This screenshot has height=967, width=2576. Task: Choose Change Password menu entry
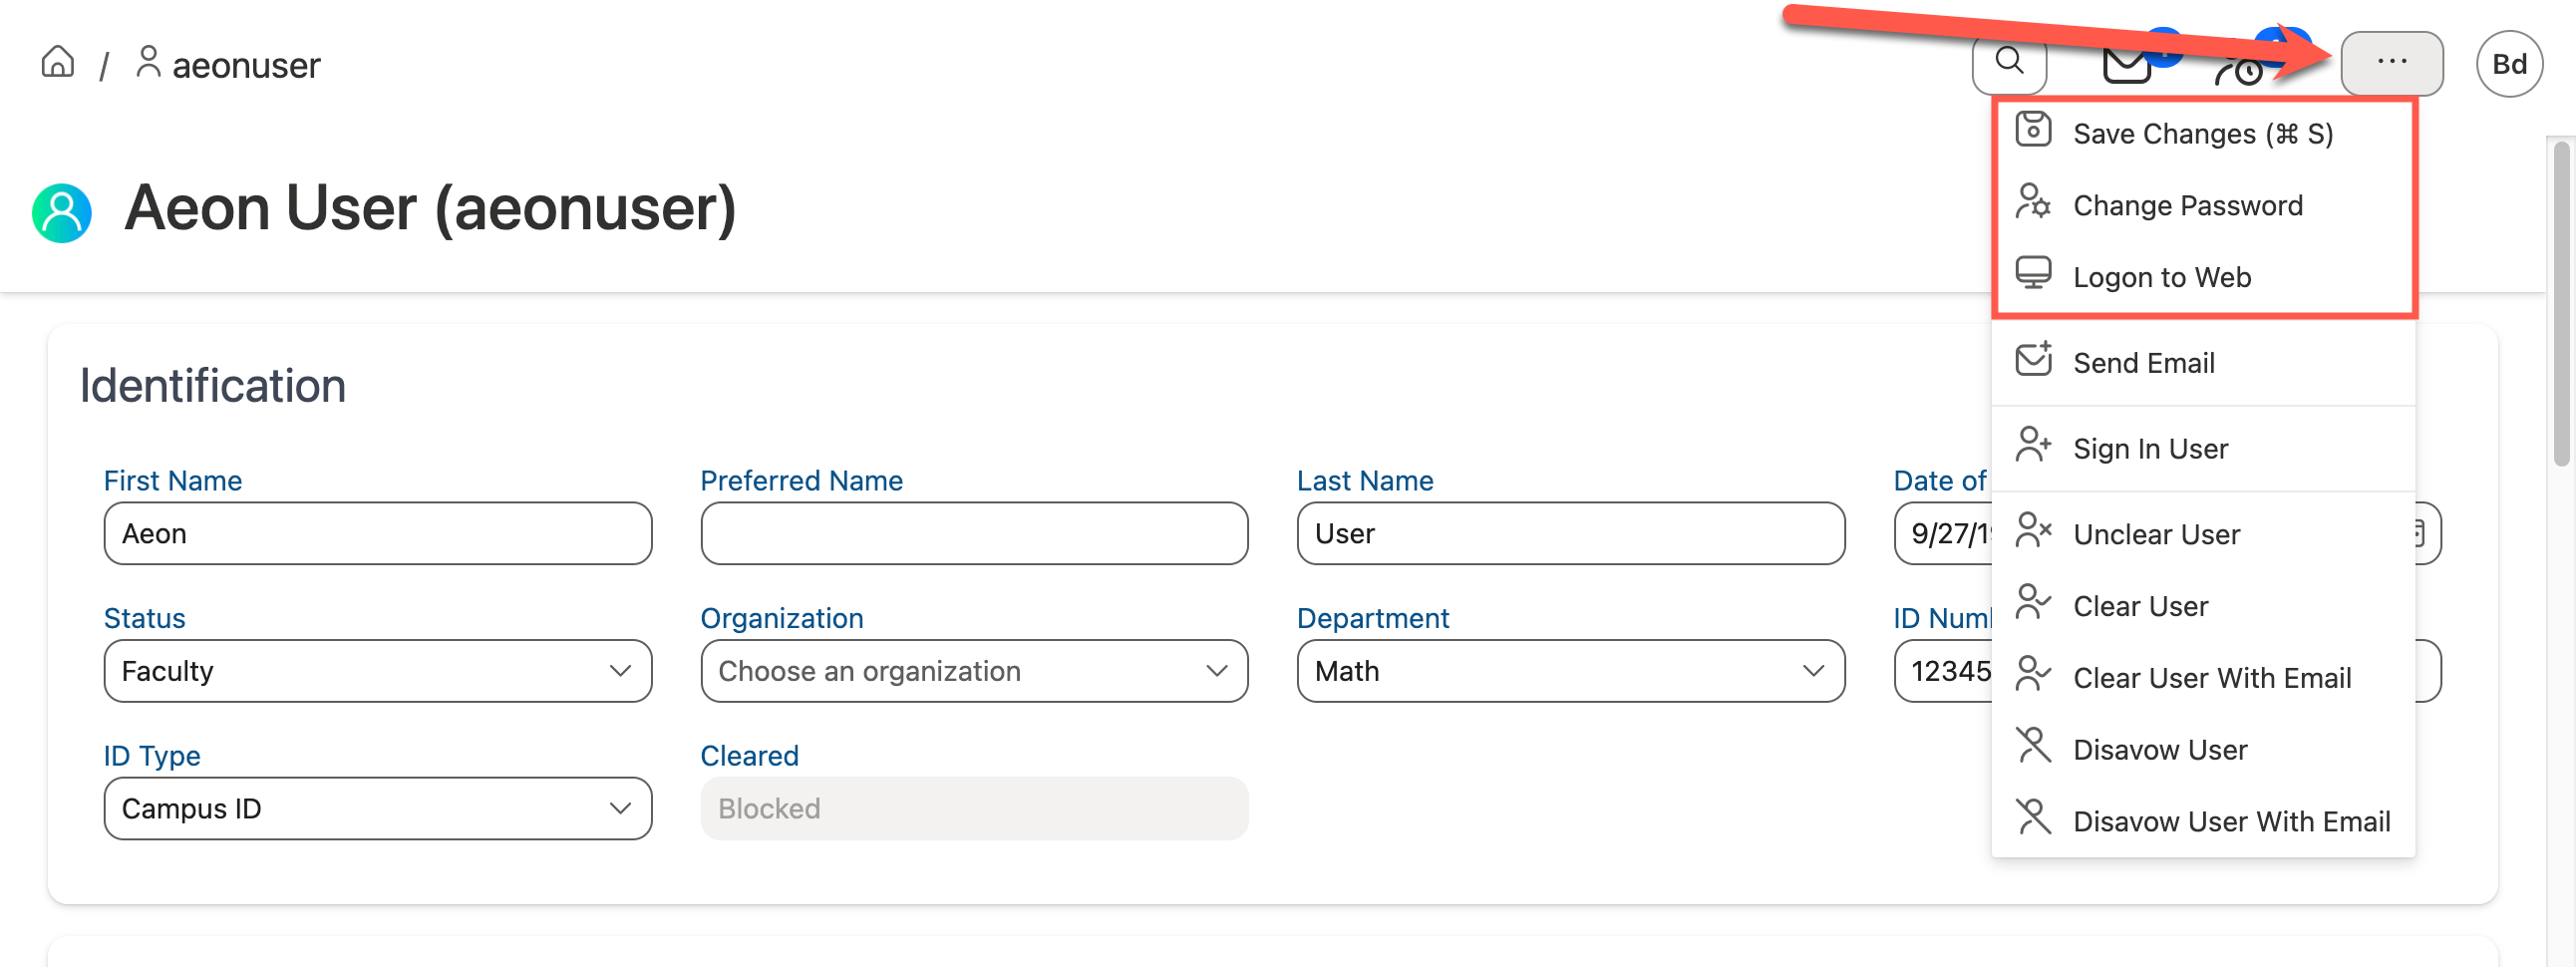pyautogui.click(x=2187, y=206)
